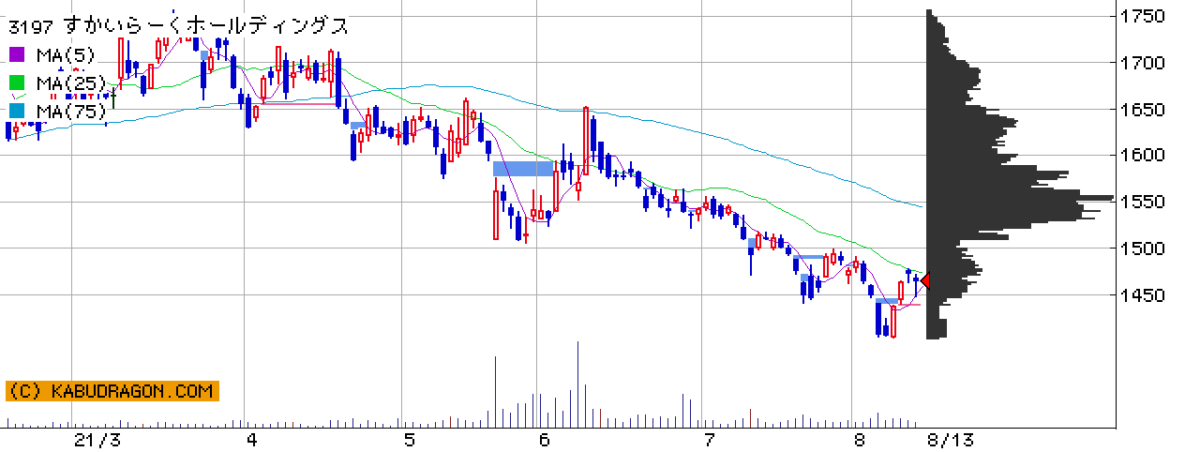Click the MA(75) legend label
The height and width of the screenshot is (452, 1200).
point(70,111)
